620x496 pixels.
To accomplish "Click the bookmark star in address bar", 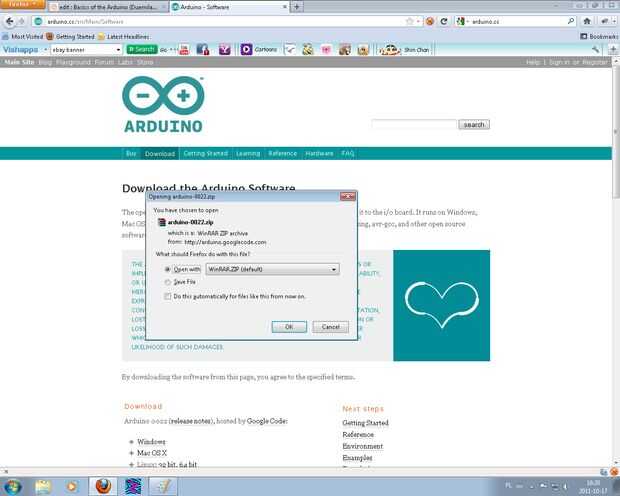I will pyautogui.click(x=409, y=21).
